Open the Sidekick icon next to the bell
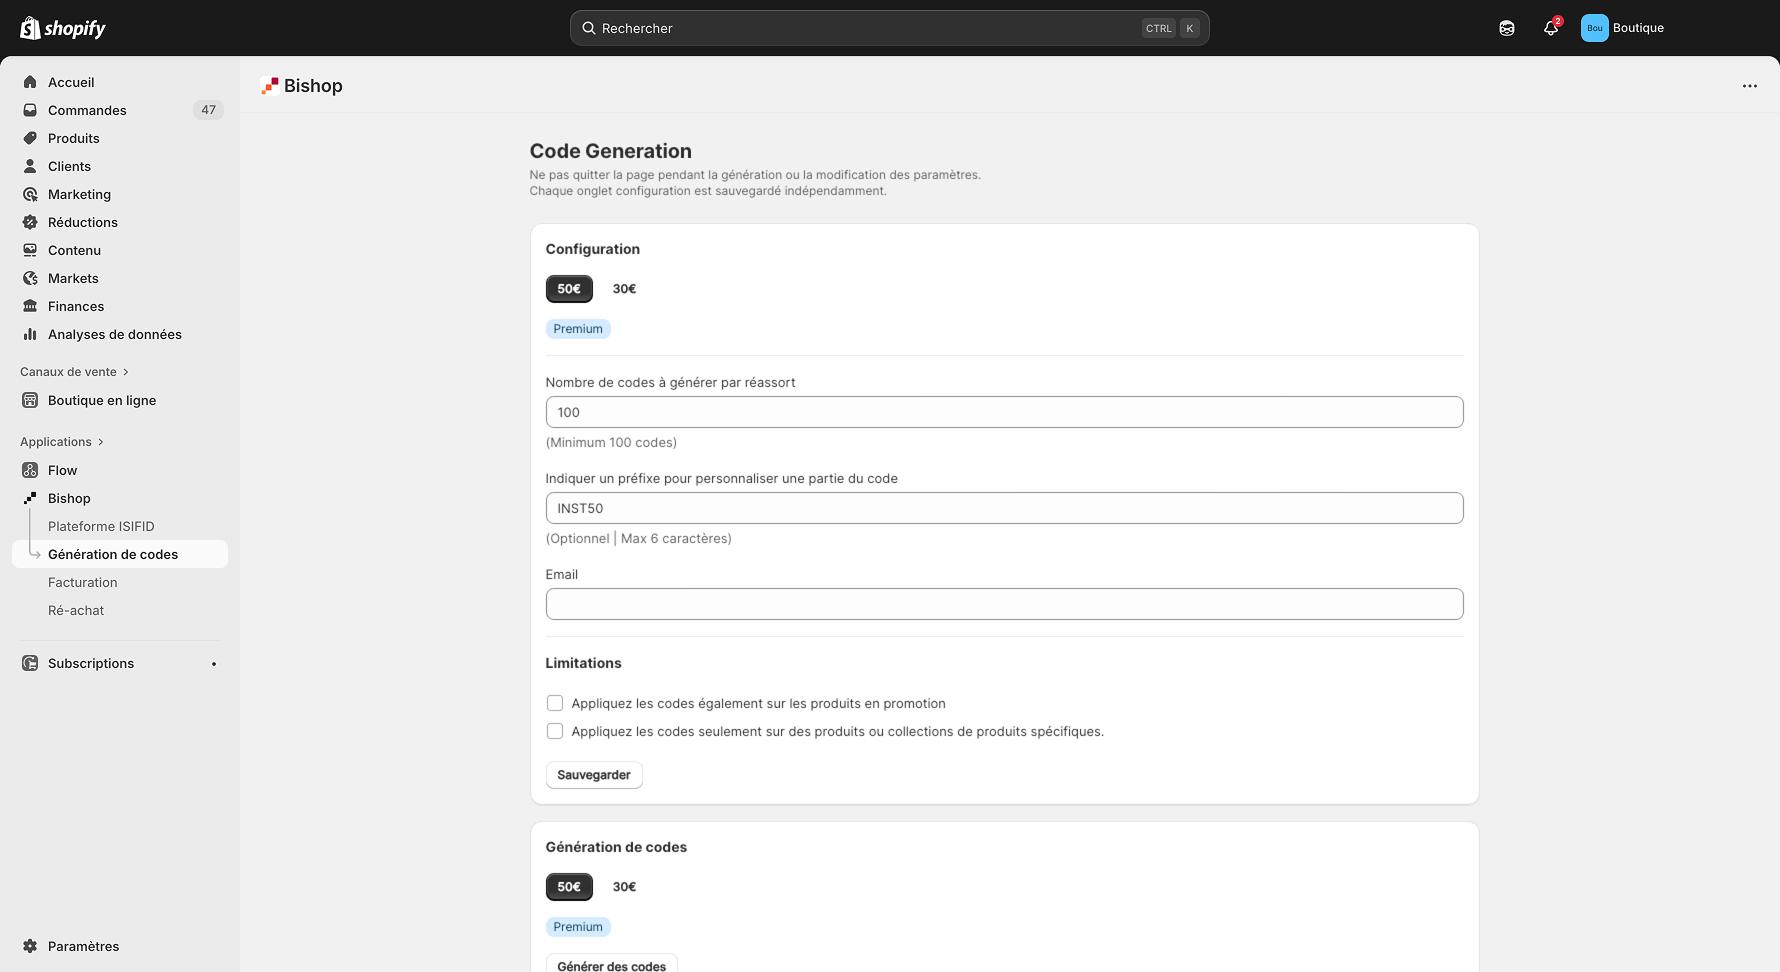 point(1506,28)
